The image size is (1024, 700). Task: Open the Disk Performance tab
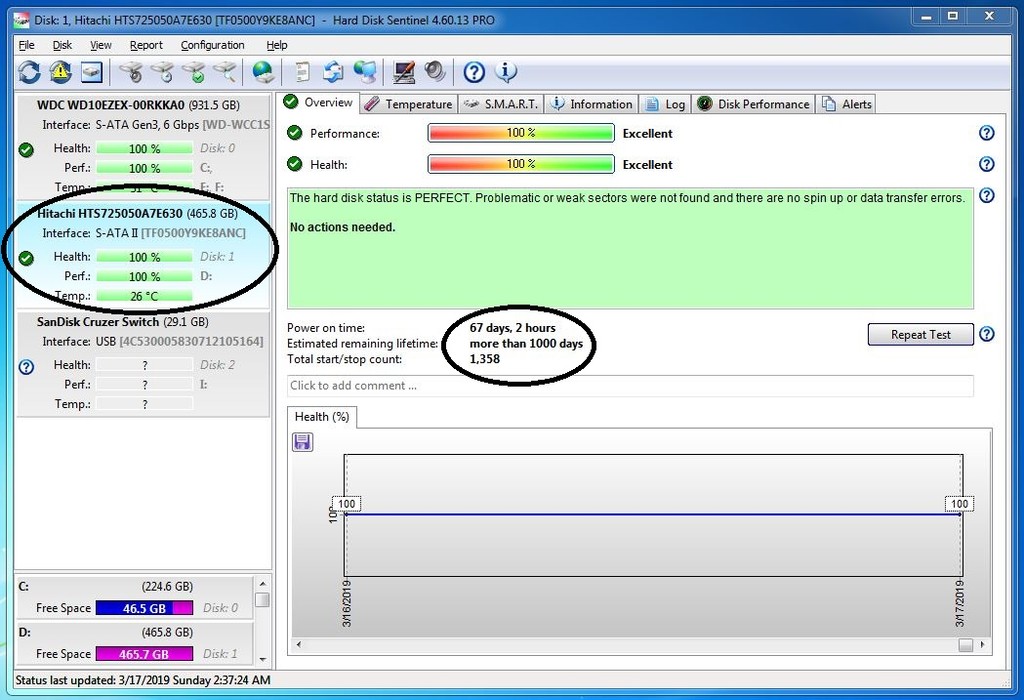point(753,104)
